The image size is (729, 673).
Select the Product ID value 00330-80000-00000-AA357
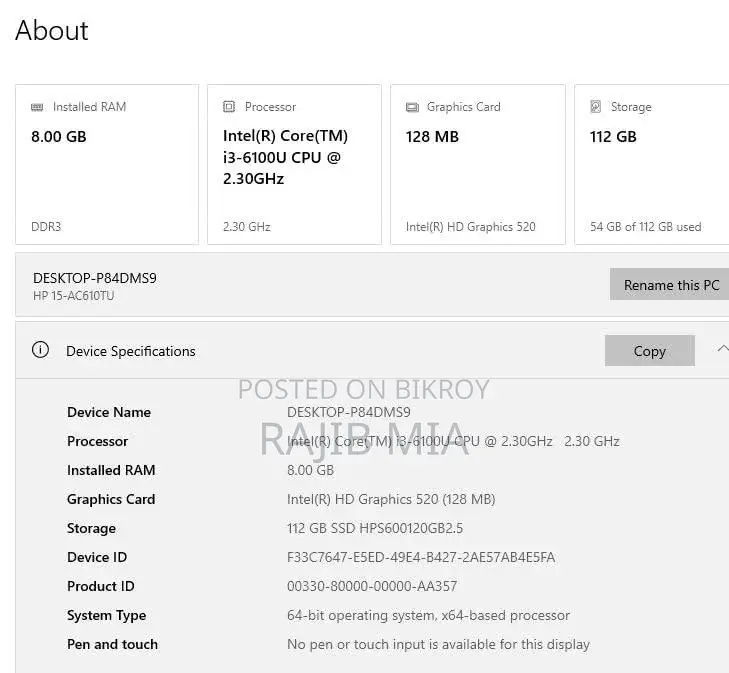372,586
